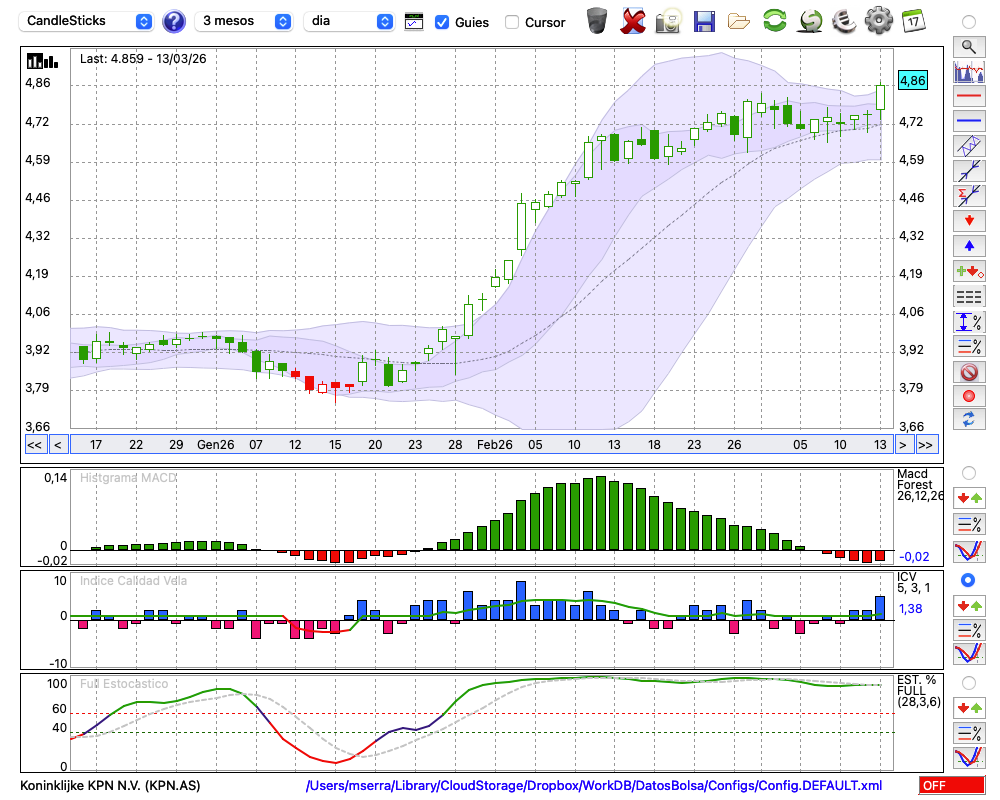Expand the dia interval dropdown
This screenshot has height=800, width=1000.
pyautogui.click(x=349, y=21)
